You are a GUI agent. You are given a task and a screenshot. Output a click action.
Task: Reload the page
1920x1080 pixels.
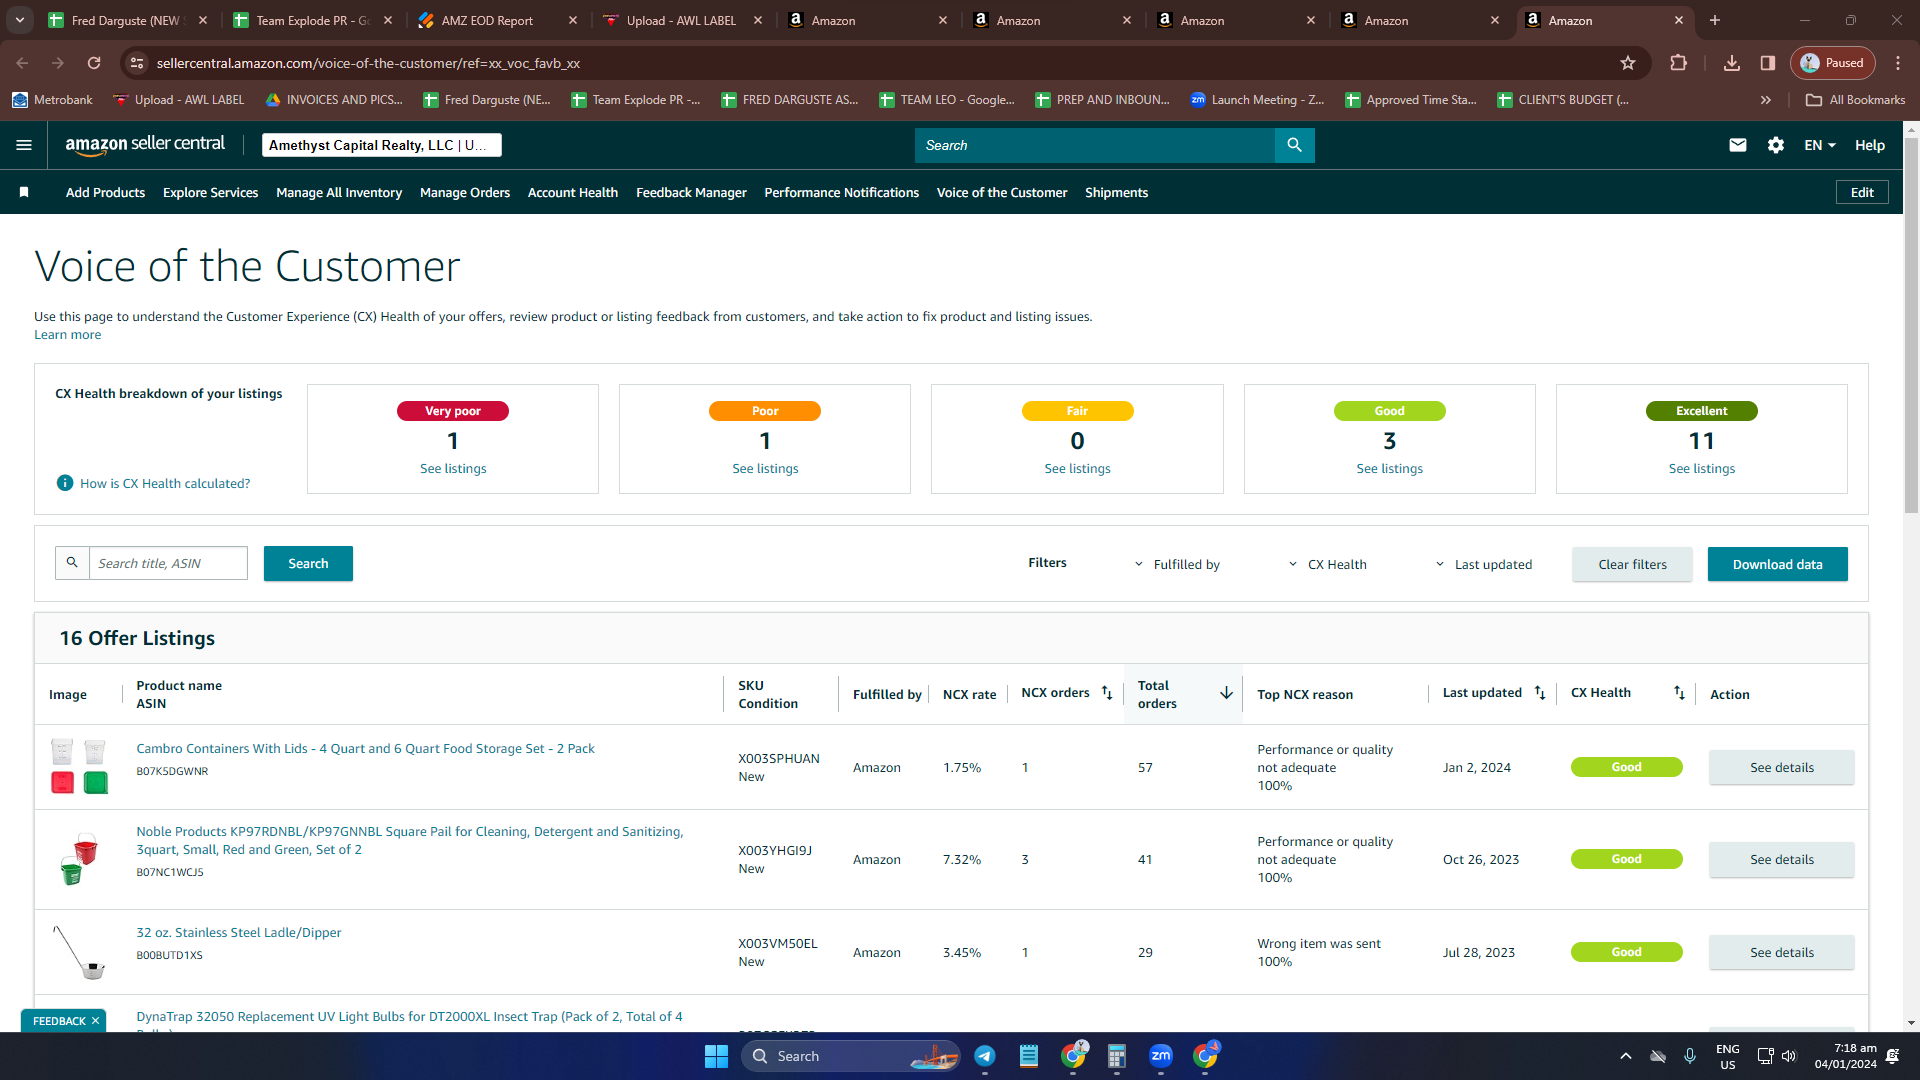click(x=94, y=63)
